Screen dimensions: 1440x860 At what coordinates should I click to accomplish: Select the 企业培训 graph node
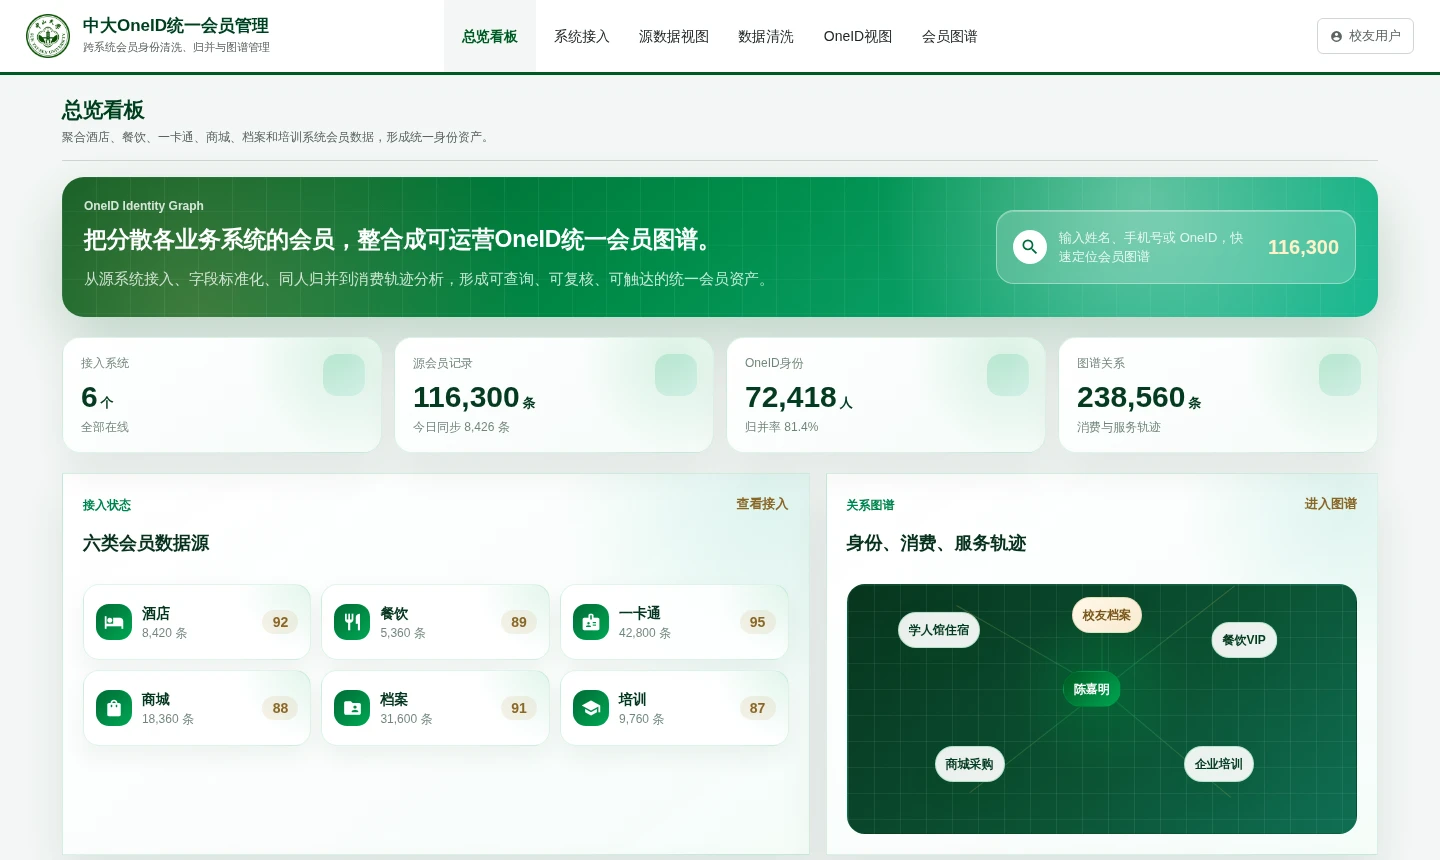tap(1219, 764)
